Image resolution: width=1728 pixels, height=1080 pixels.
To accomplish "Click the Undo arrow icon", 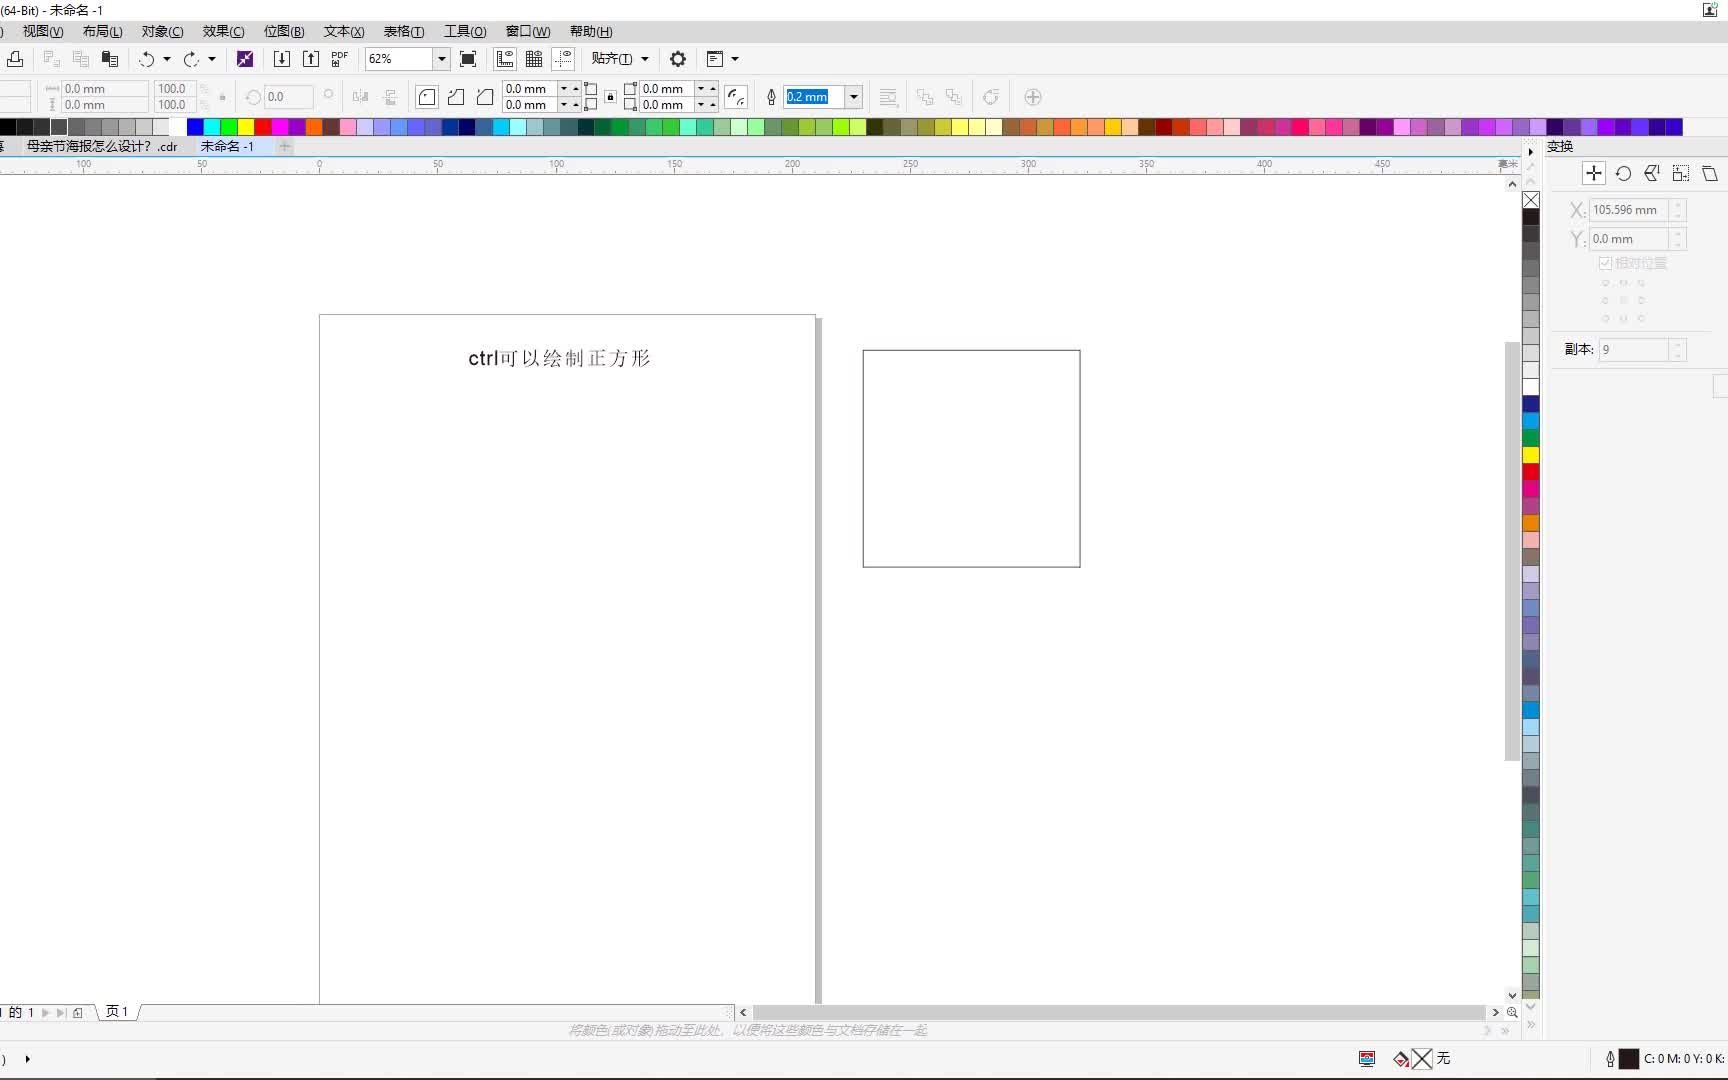I will pos(147,59).
